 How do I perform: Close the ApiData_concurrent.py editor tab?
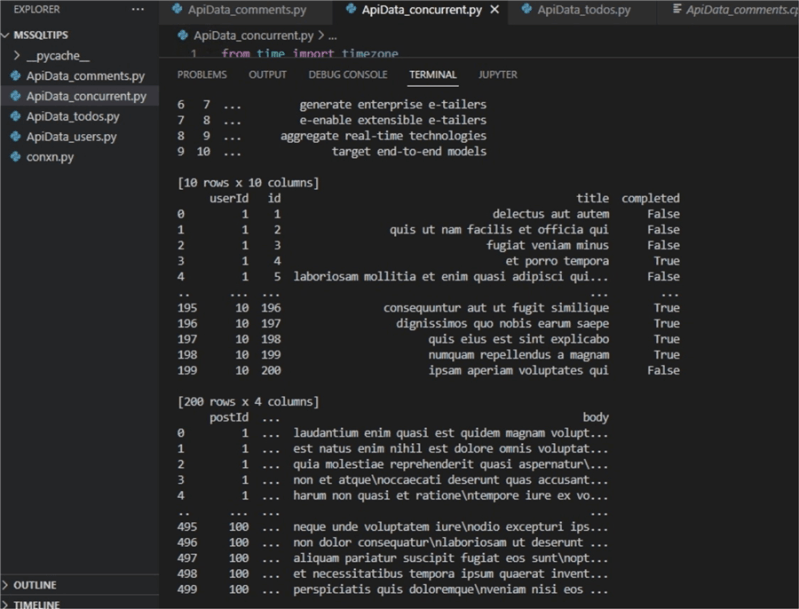(x=494, y=10)
